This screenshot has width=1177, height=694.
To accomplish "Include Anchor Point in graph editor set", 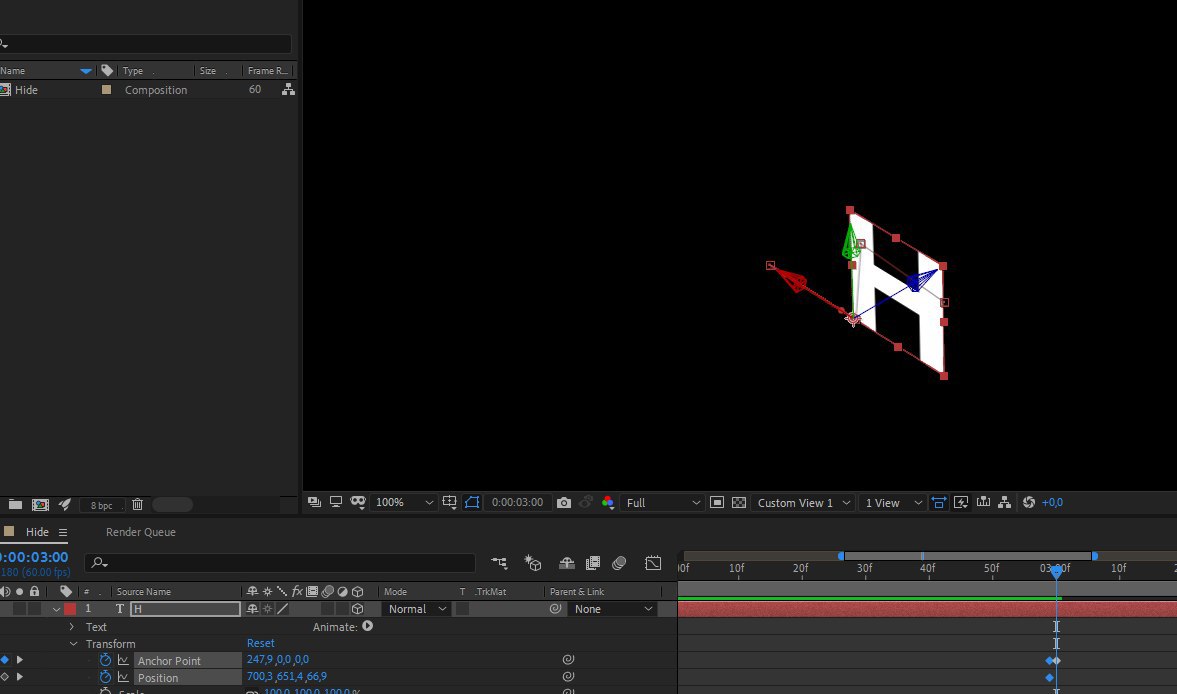I will tap(123, 659).
